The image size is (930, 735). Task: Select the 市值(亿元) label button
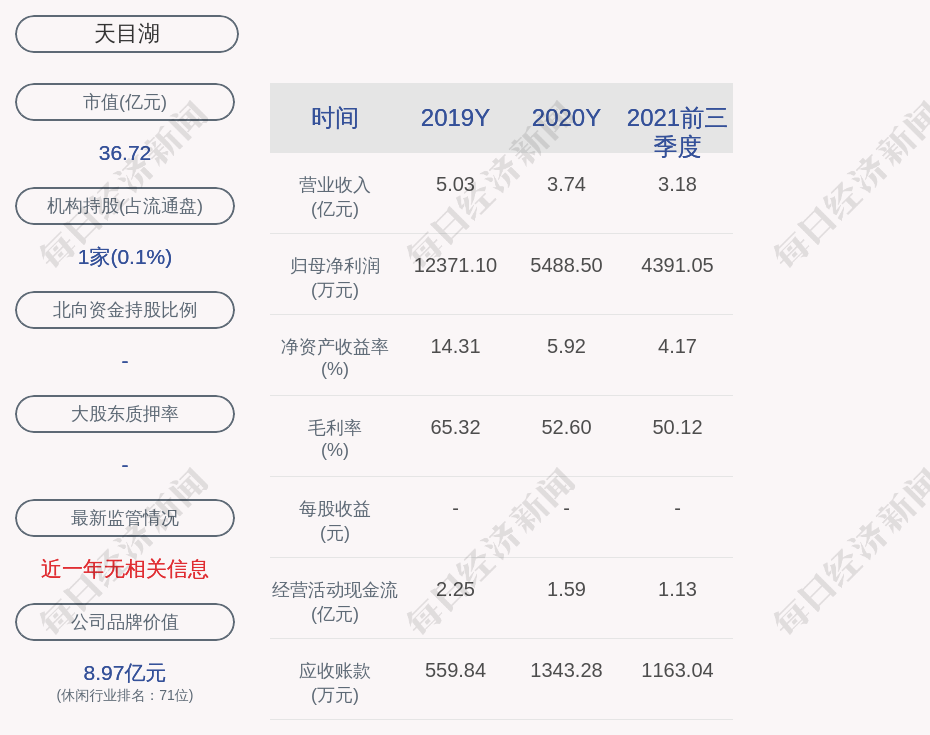[x=125, y=102]
